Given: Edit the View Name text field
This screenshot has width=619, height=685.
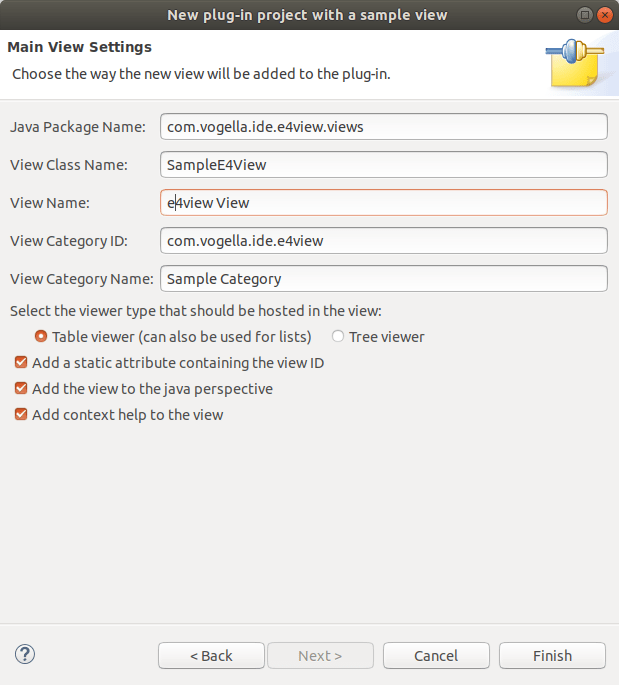Looking at the screenshot, I should (x=383, y=202).
